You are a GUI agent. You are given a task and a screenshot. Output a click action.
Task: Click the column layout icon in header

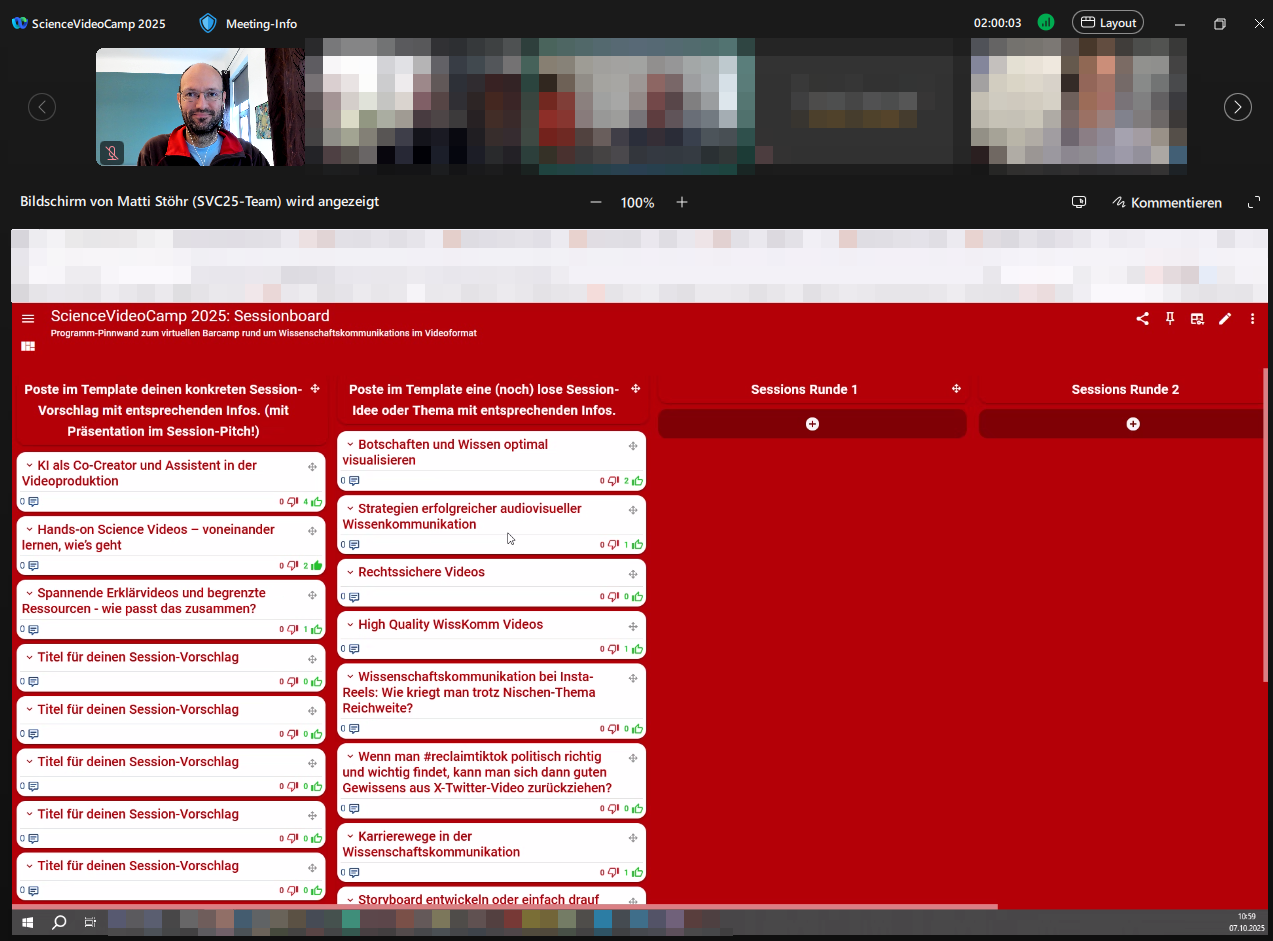click(1197, 319)
